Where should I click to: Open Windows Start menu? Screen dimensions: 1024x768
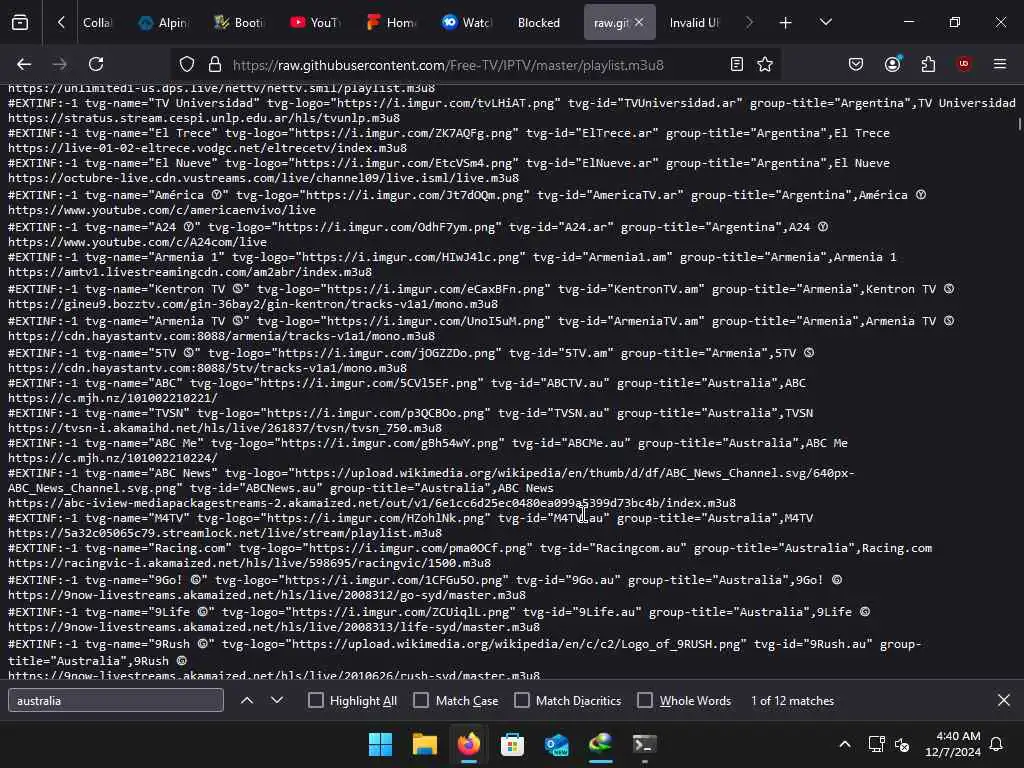pyautogui.click(x=380, y=744)
